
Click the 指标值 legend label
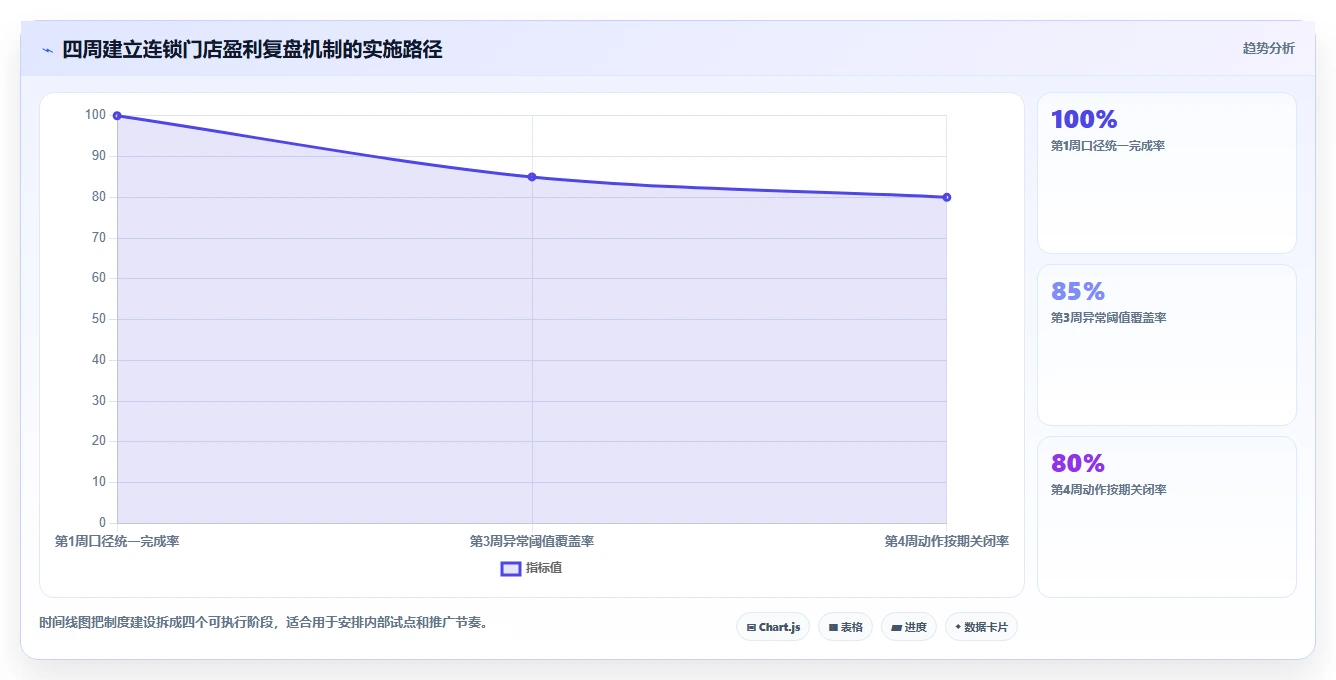(544, 568)
